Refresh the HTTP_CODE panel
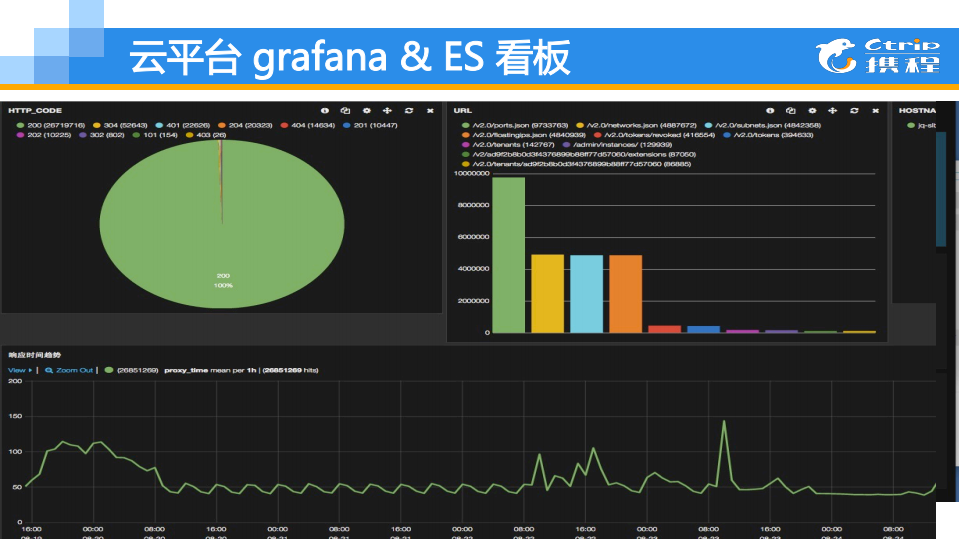The width and height of the screenshot is (959, 539). (408, 110)
